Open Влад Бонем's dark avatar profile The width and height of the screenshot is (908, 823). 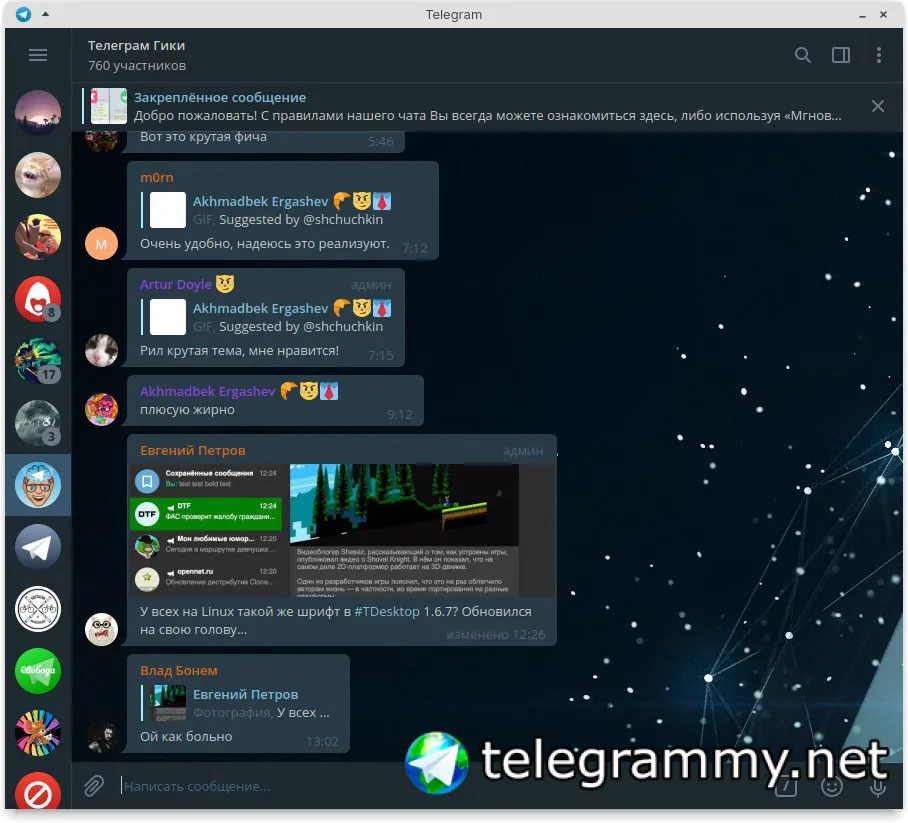101,736
